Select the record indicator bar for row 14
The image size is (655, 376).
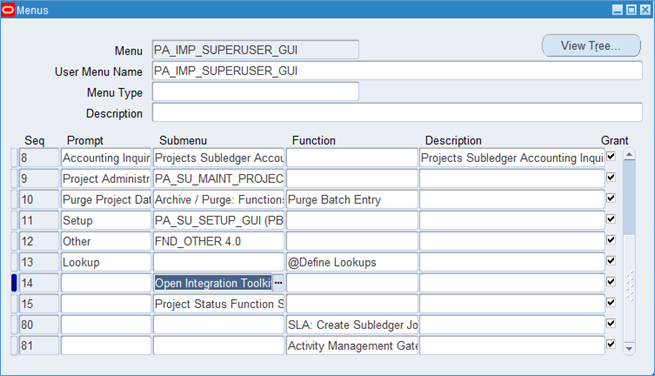14,283
